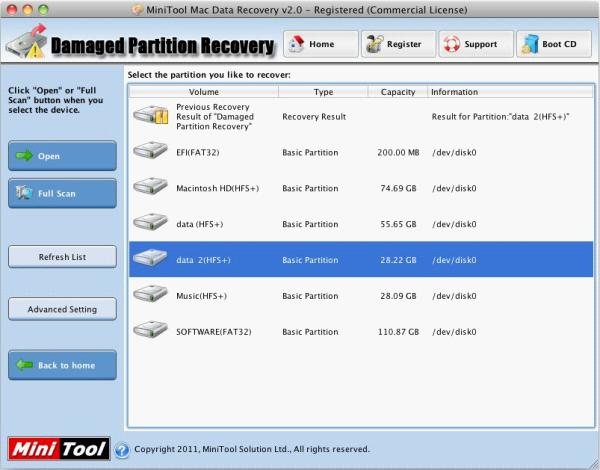The image size is (600, 470).
Task: Select the data (HFS+) volume name
Action: (x=200, y=224)
